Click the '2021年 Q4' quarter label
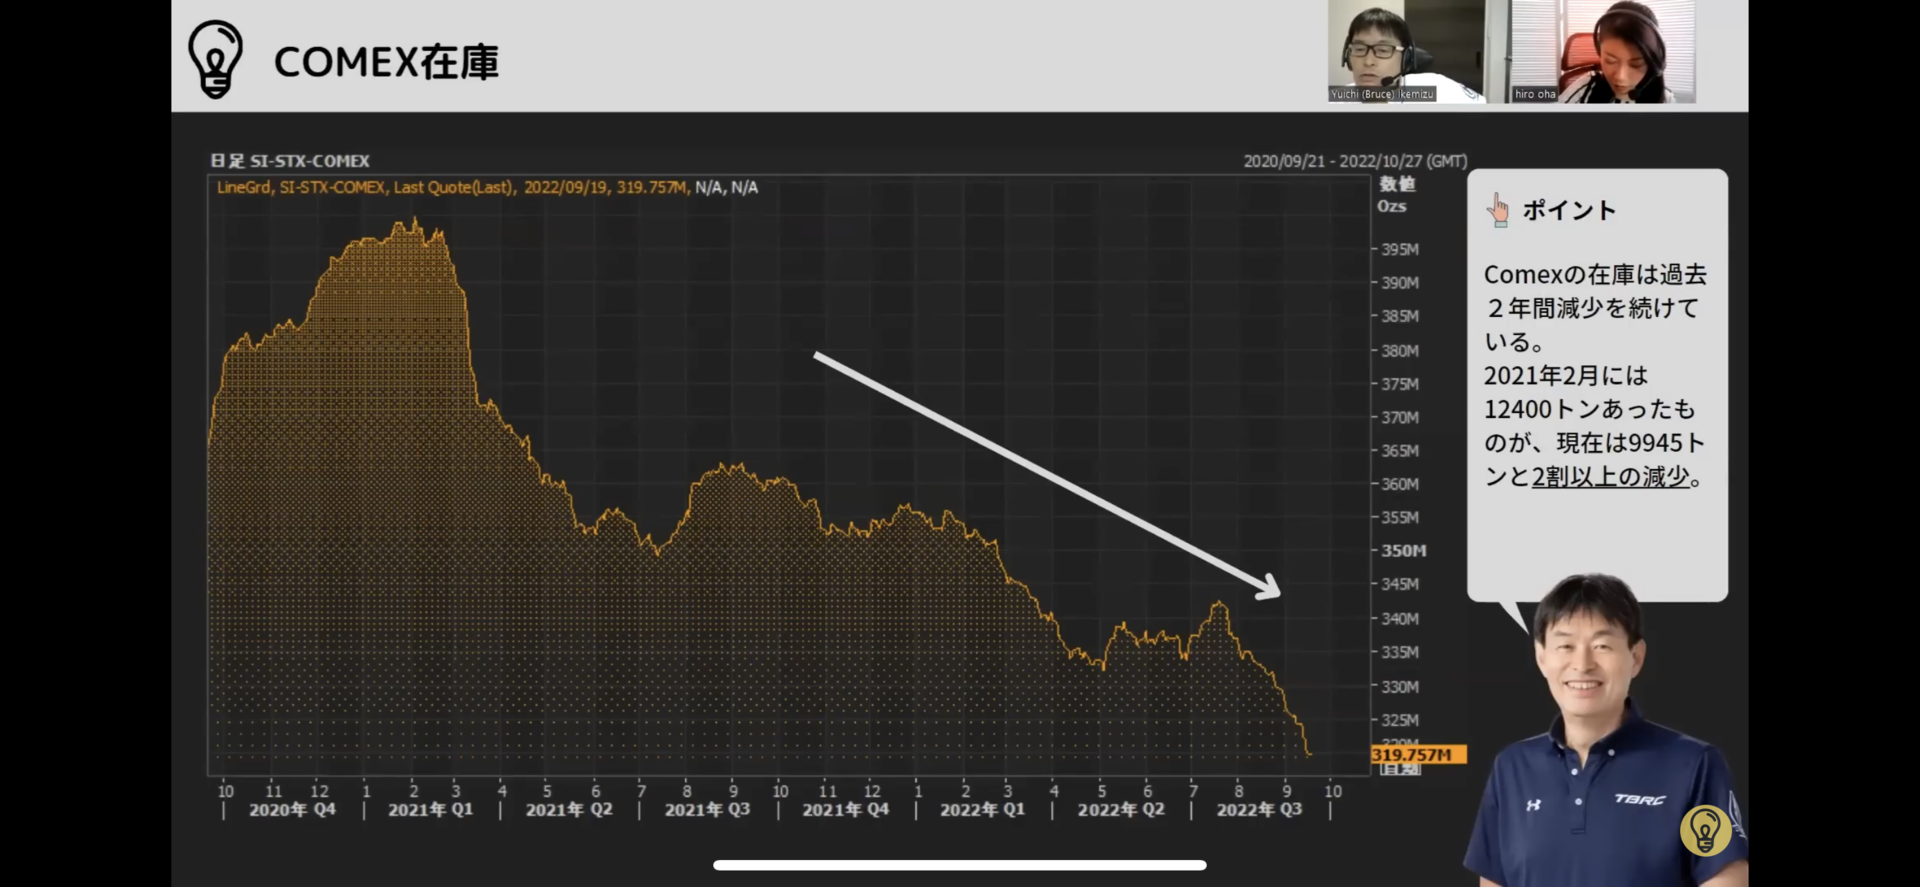This screenshot has width=1920, height=887. pos(845,810)
